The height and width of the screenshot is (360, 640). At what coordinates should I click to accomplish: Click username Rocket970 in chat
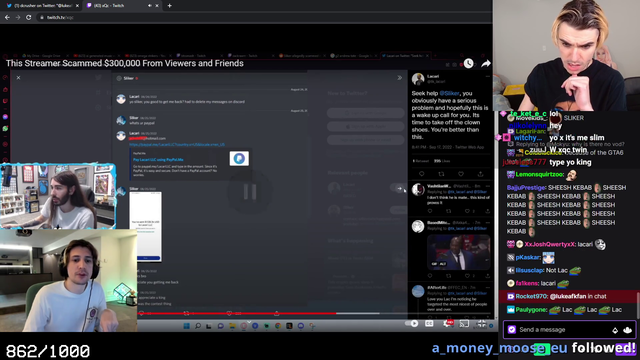tap(531, 296)
